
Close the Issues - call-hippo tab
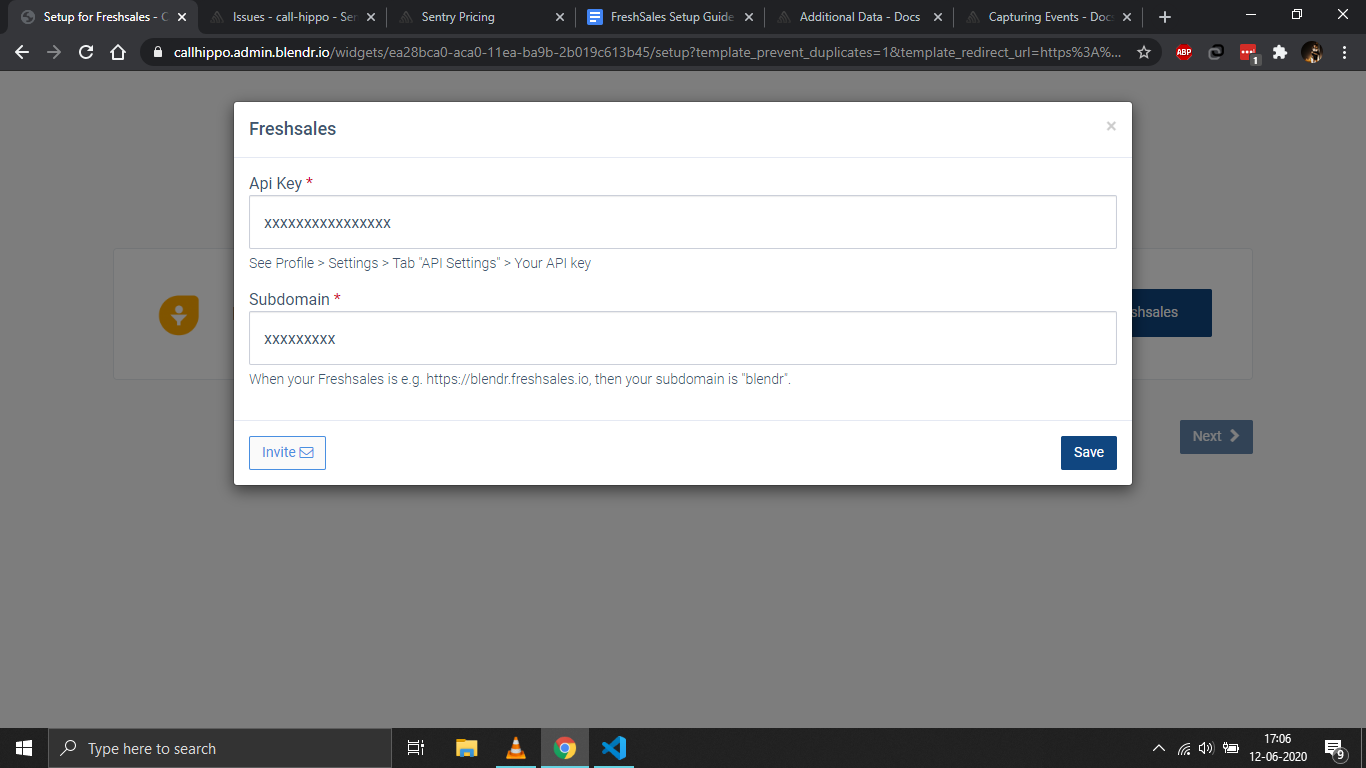[371, 17]
